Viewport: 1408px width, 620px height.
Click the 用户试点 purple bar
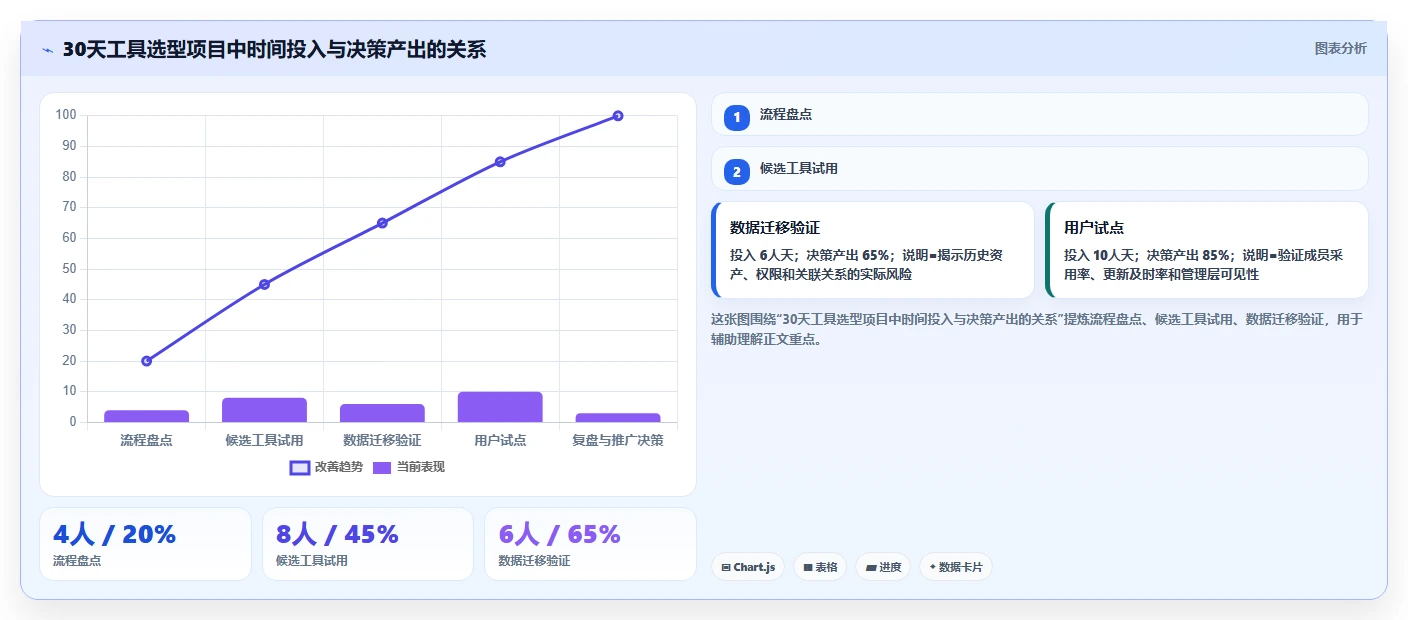click(500, 407)
